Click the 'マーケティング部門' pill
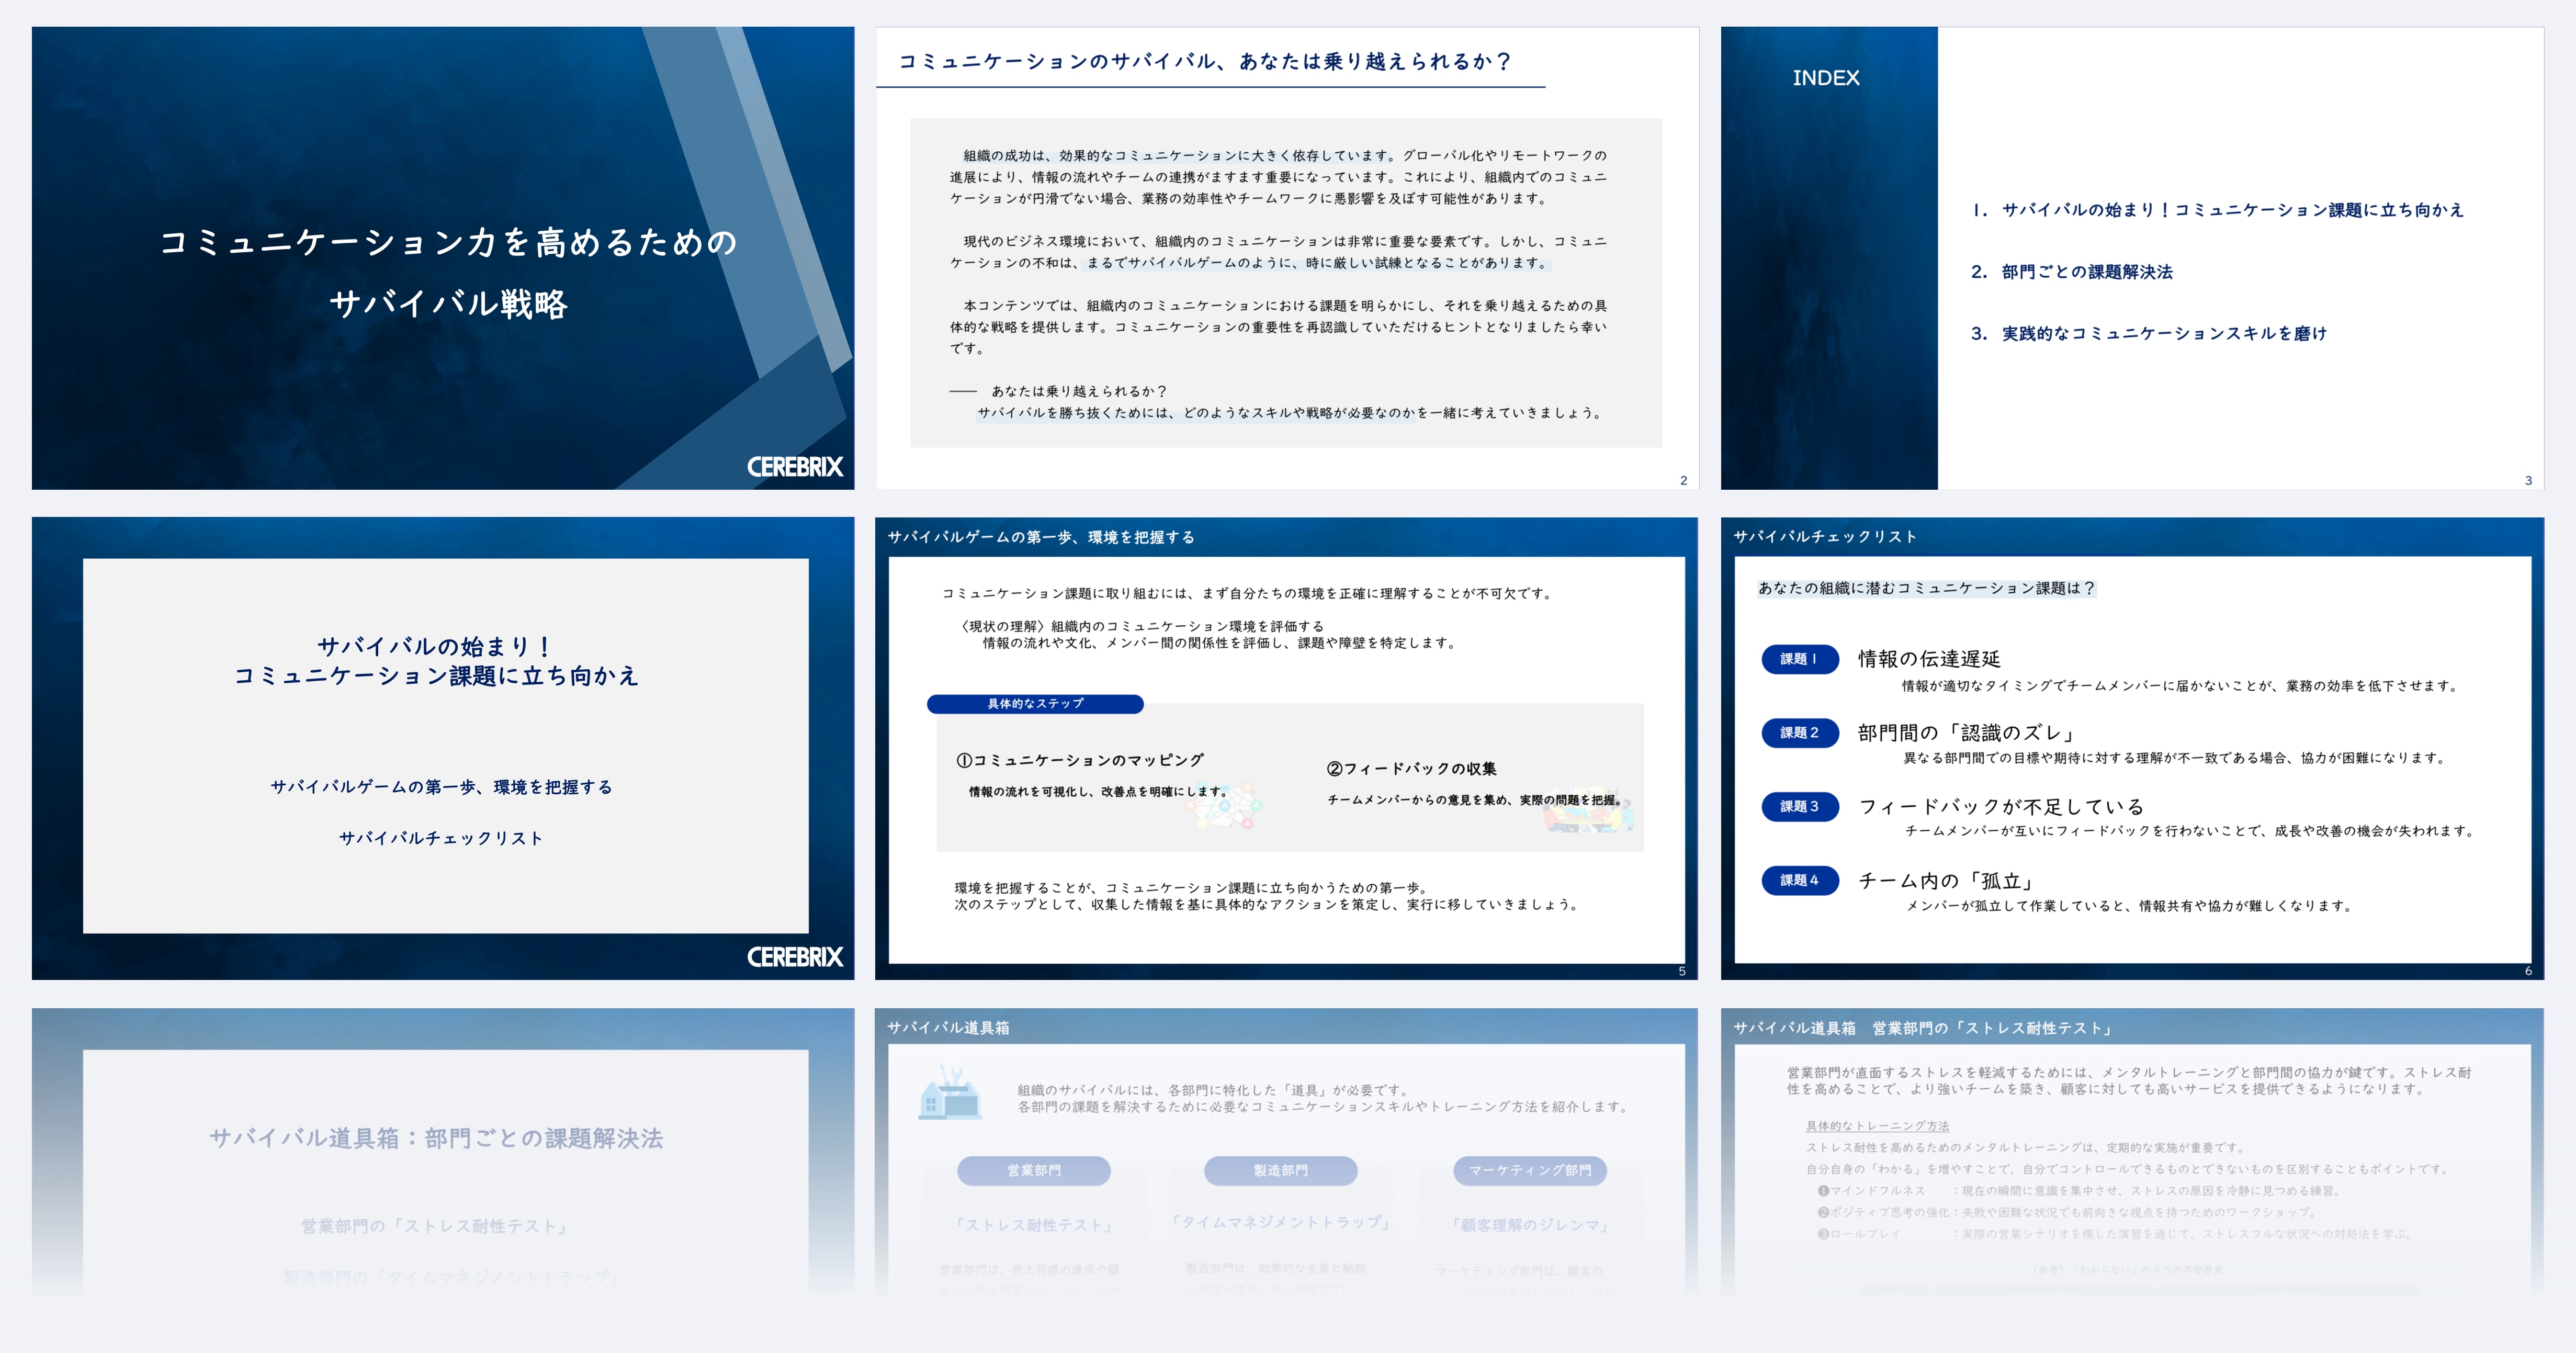 [x=1530, y=1171]
